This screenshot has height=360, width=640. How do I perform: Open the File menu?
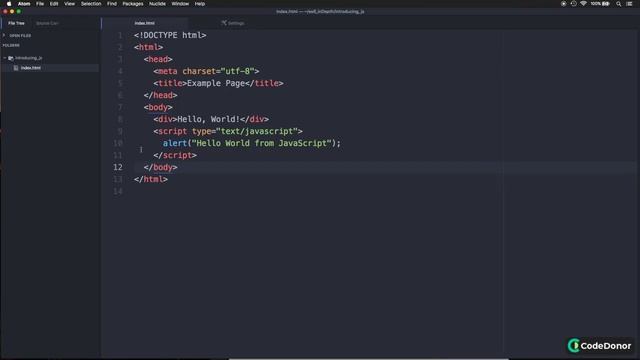(40, 4)
